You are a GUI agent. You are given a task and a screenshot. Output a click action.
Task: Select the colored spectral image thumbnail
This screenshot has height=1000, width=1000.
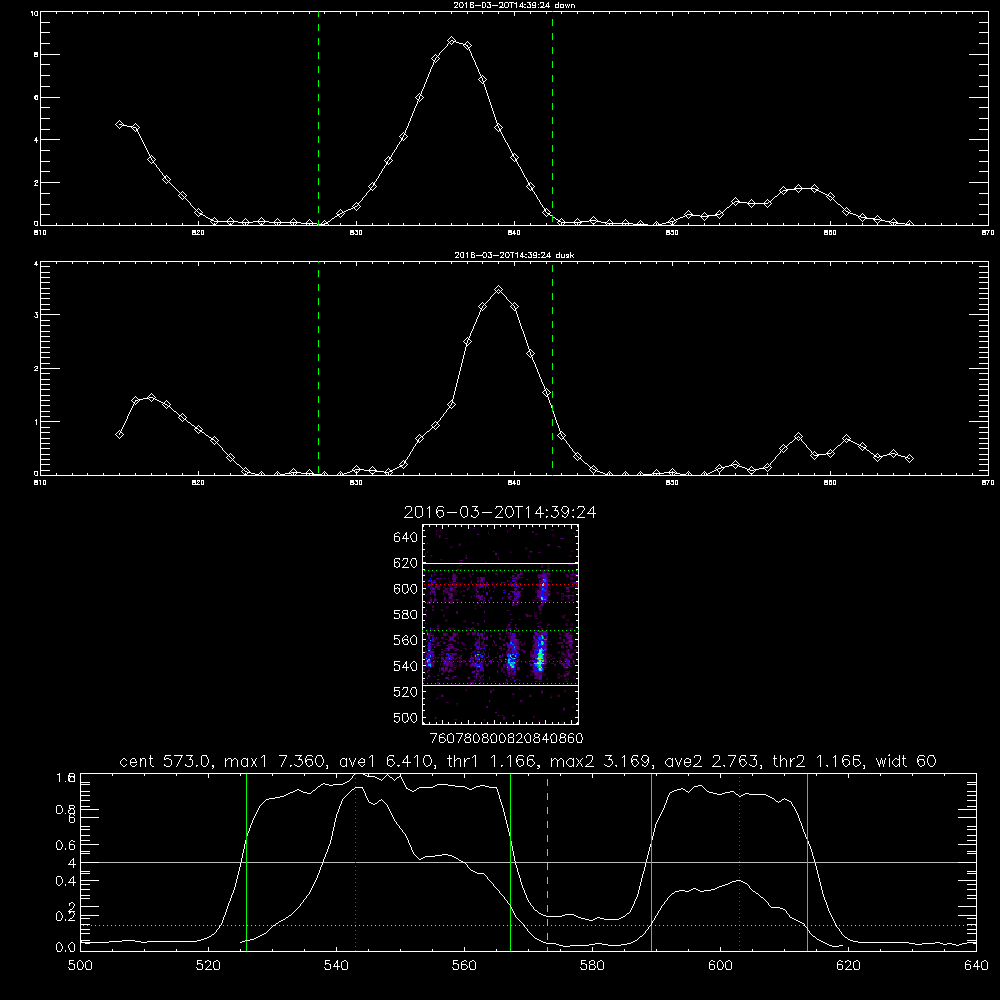click(500, 624)
